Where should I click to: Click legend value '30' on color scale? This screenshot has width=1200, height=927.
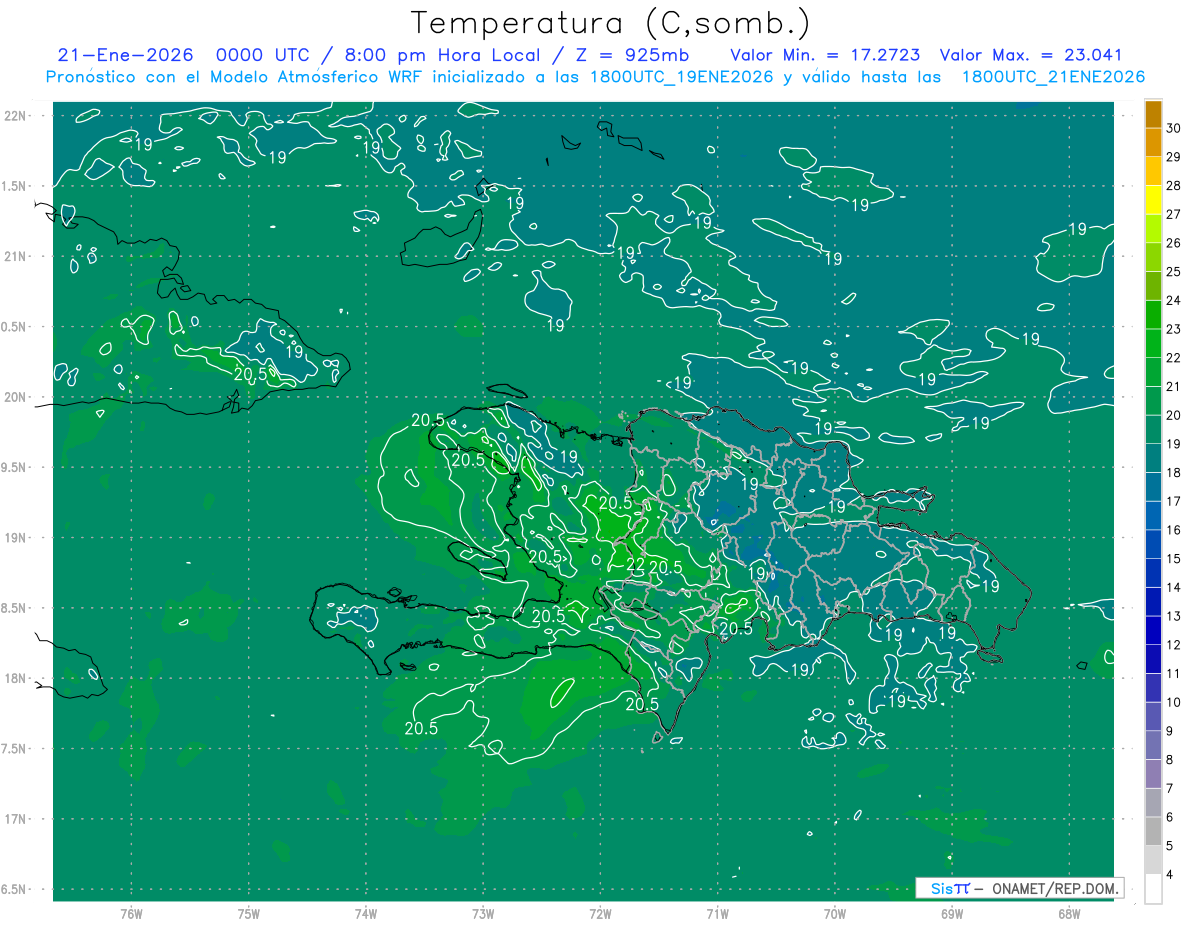pyautogui.click(x=1174, y=129)
